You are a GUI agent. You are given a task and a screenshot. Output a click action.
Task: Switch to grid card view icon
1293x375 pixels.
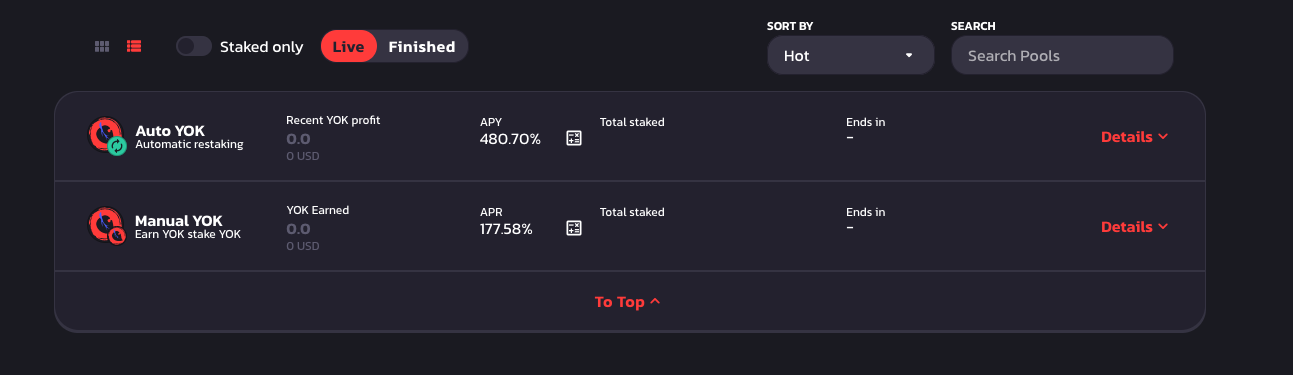point(102,47)
